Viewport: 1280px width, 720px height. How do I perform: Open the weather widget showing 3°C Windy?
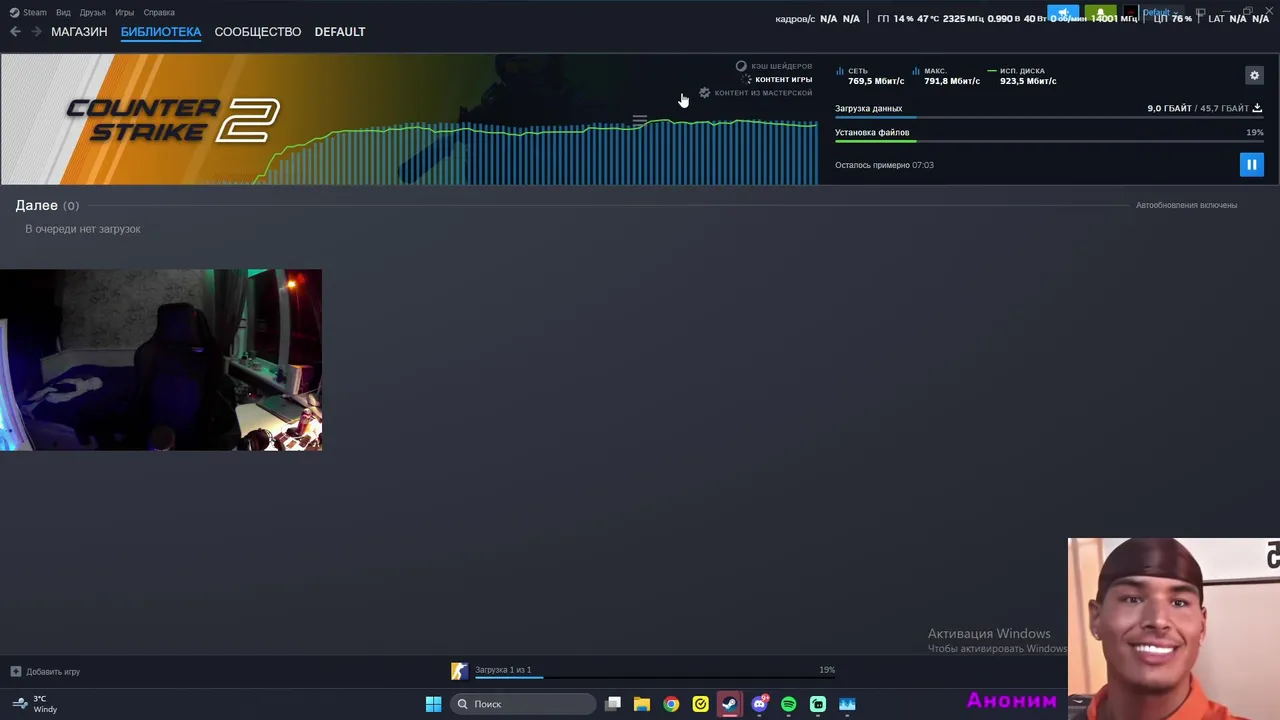click(x=34, y=704)
